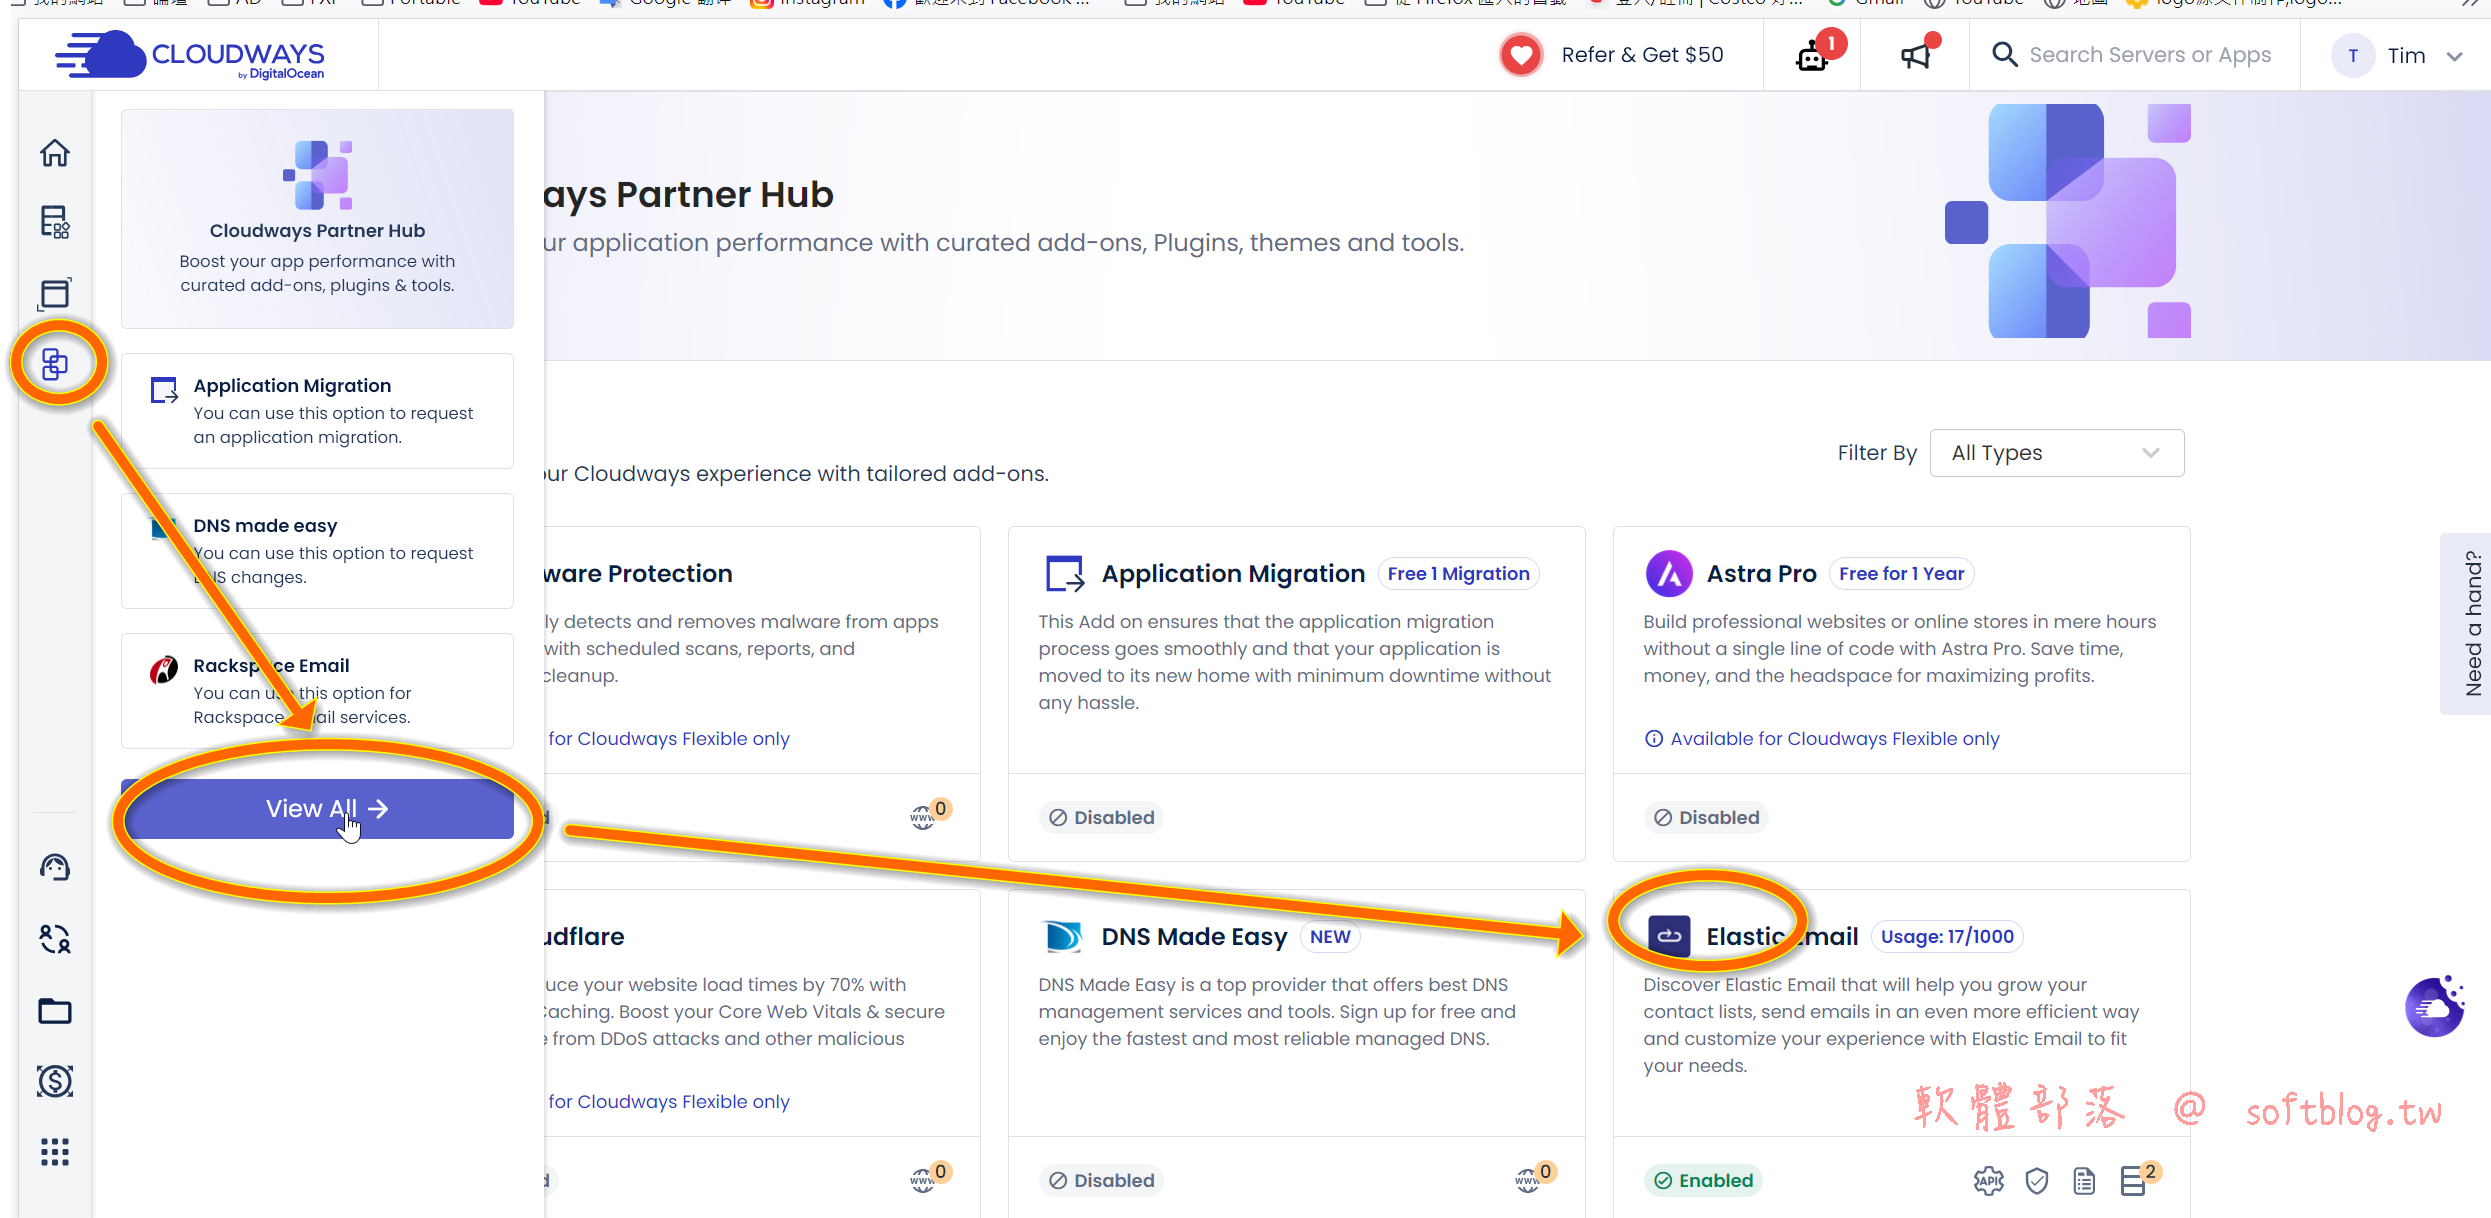2491x1218 pixels.
Task: Click the View All button
Action: (317, 809)
